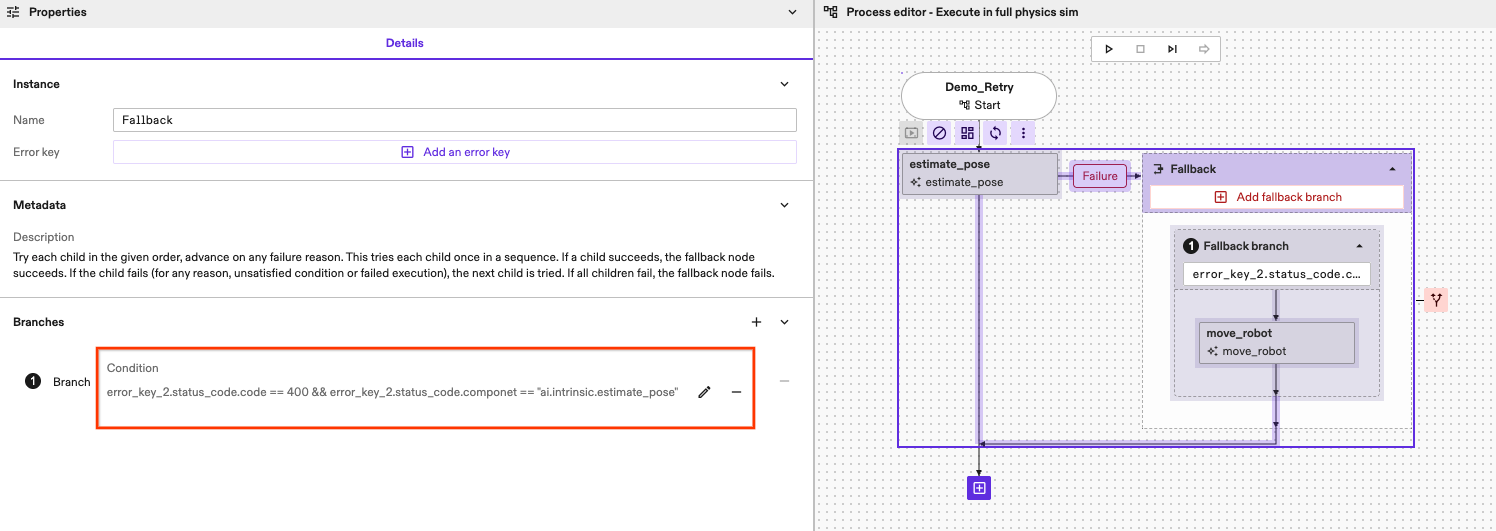Image resolution: width=1496 pixels, height=531 pixels.
Task: Click the Name input field containing Fallback
Action: (455, 120)
